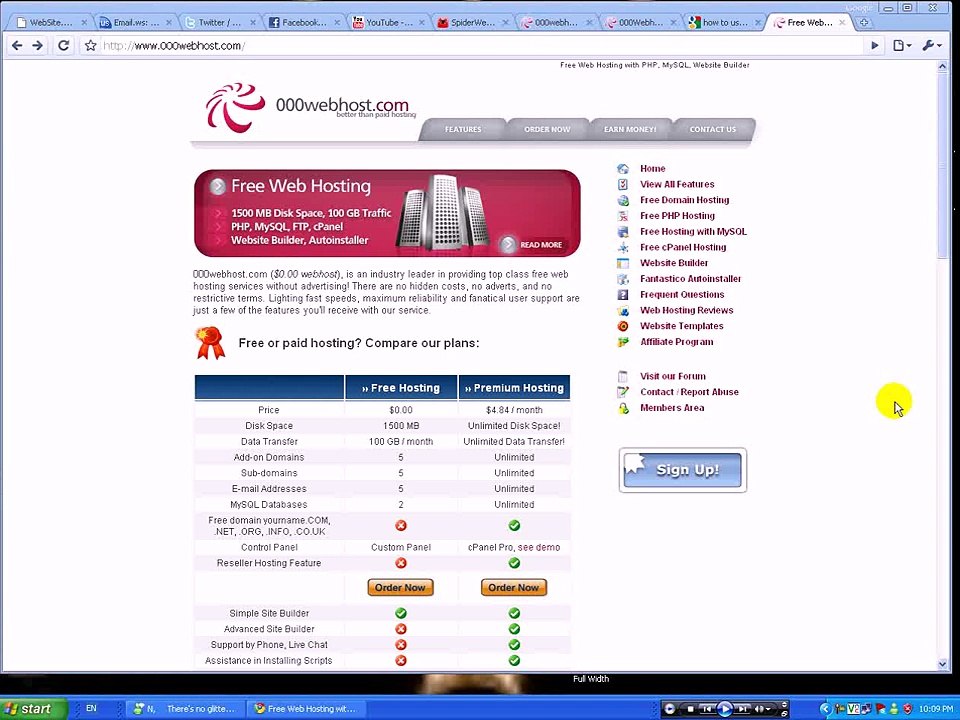The width and height of the screenshot is (960, 720).
Task: Go back with the browser back arrow
Action: tap(17, 45)
